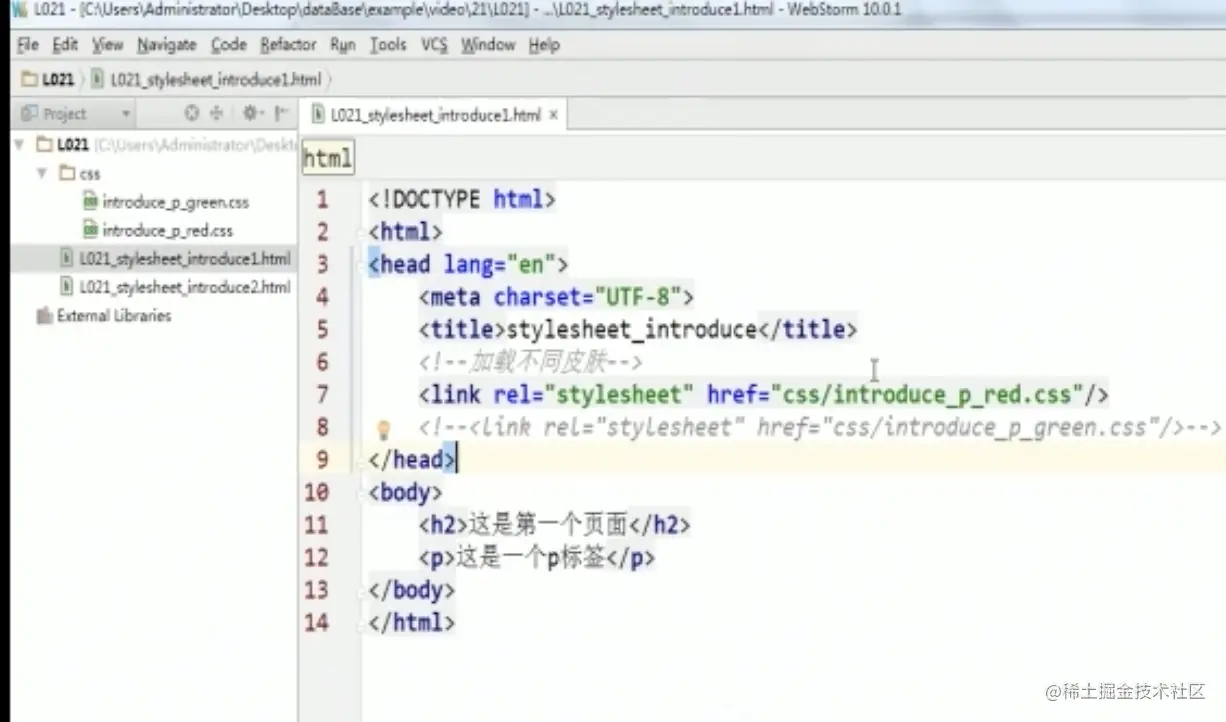Click the closing html tag line 14
The image size is (1226, 722).
pyautogui.click(x=412, y=622)
